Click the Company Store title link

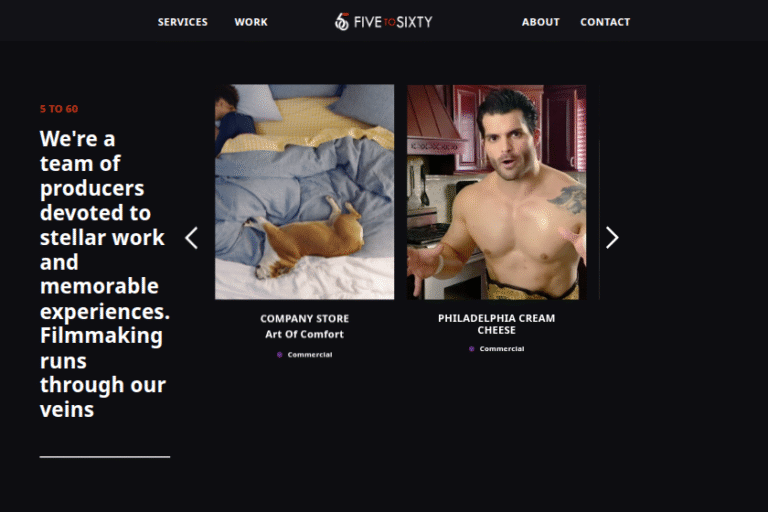tap(305, 318)
